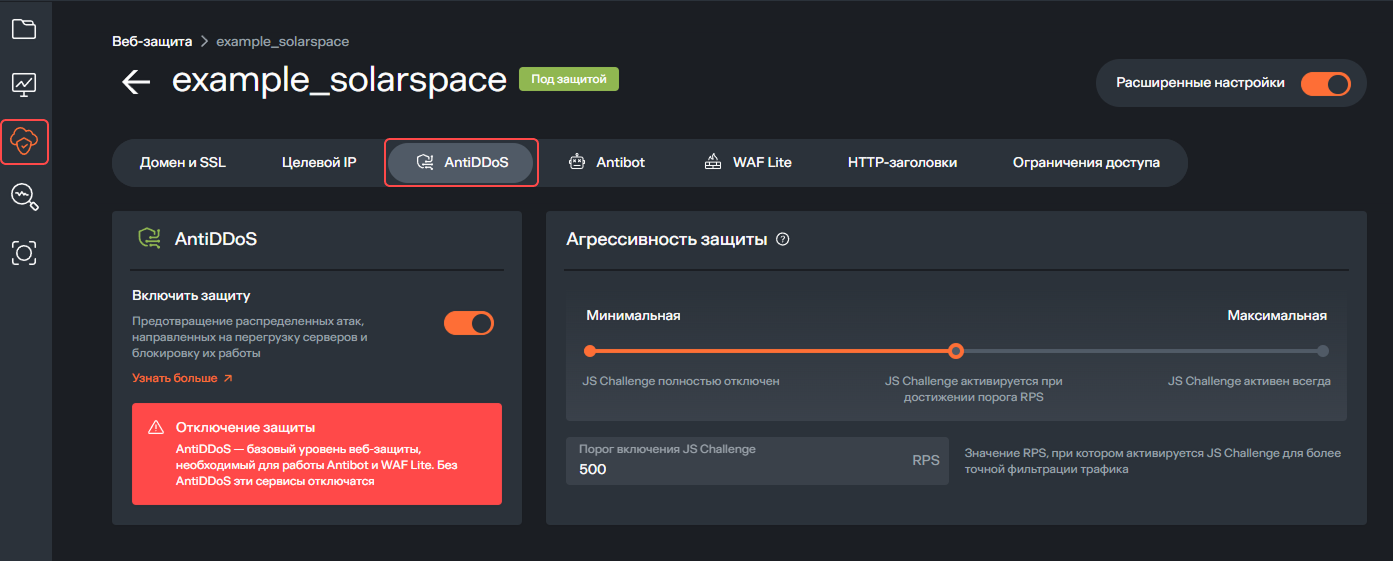Click the back arrow beside example_solarspace

coord(136,82)
